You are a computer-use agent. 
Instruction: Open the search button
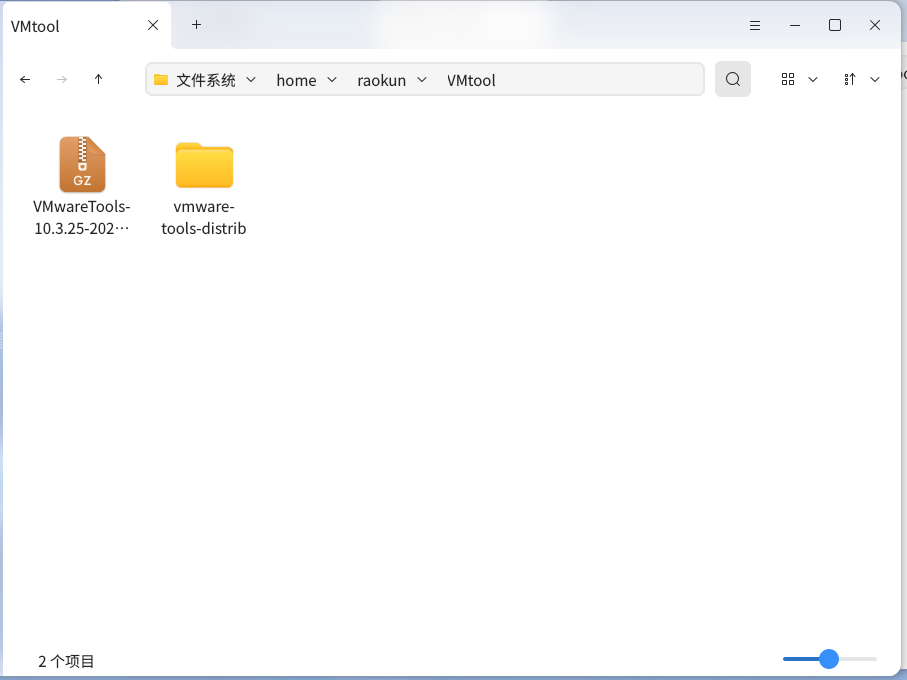click(733, 79)
